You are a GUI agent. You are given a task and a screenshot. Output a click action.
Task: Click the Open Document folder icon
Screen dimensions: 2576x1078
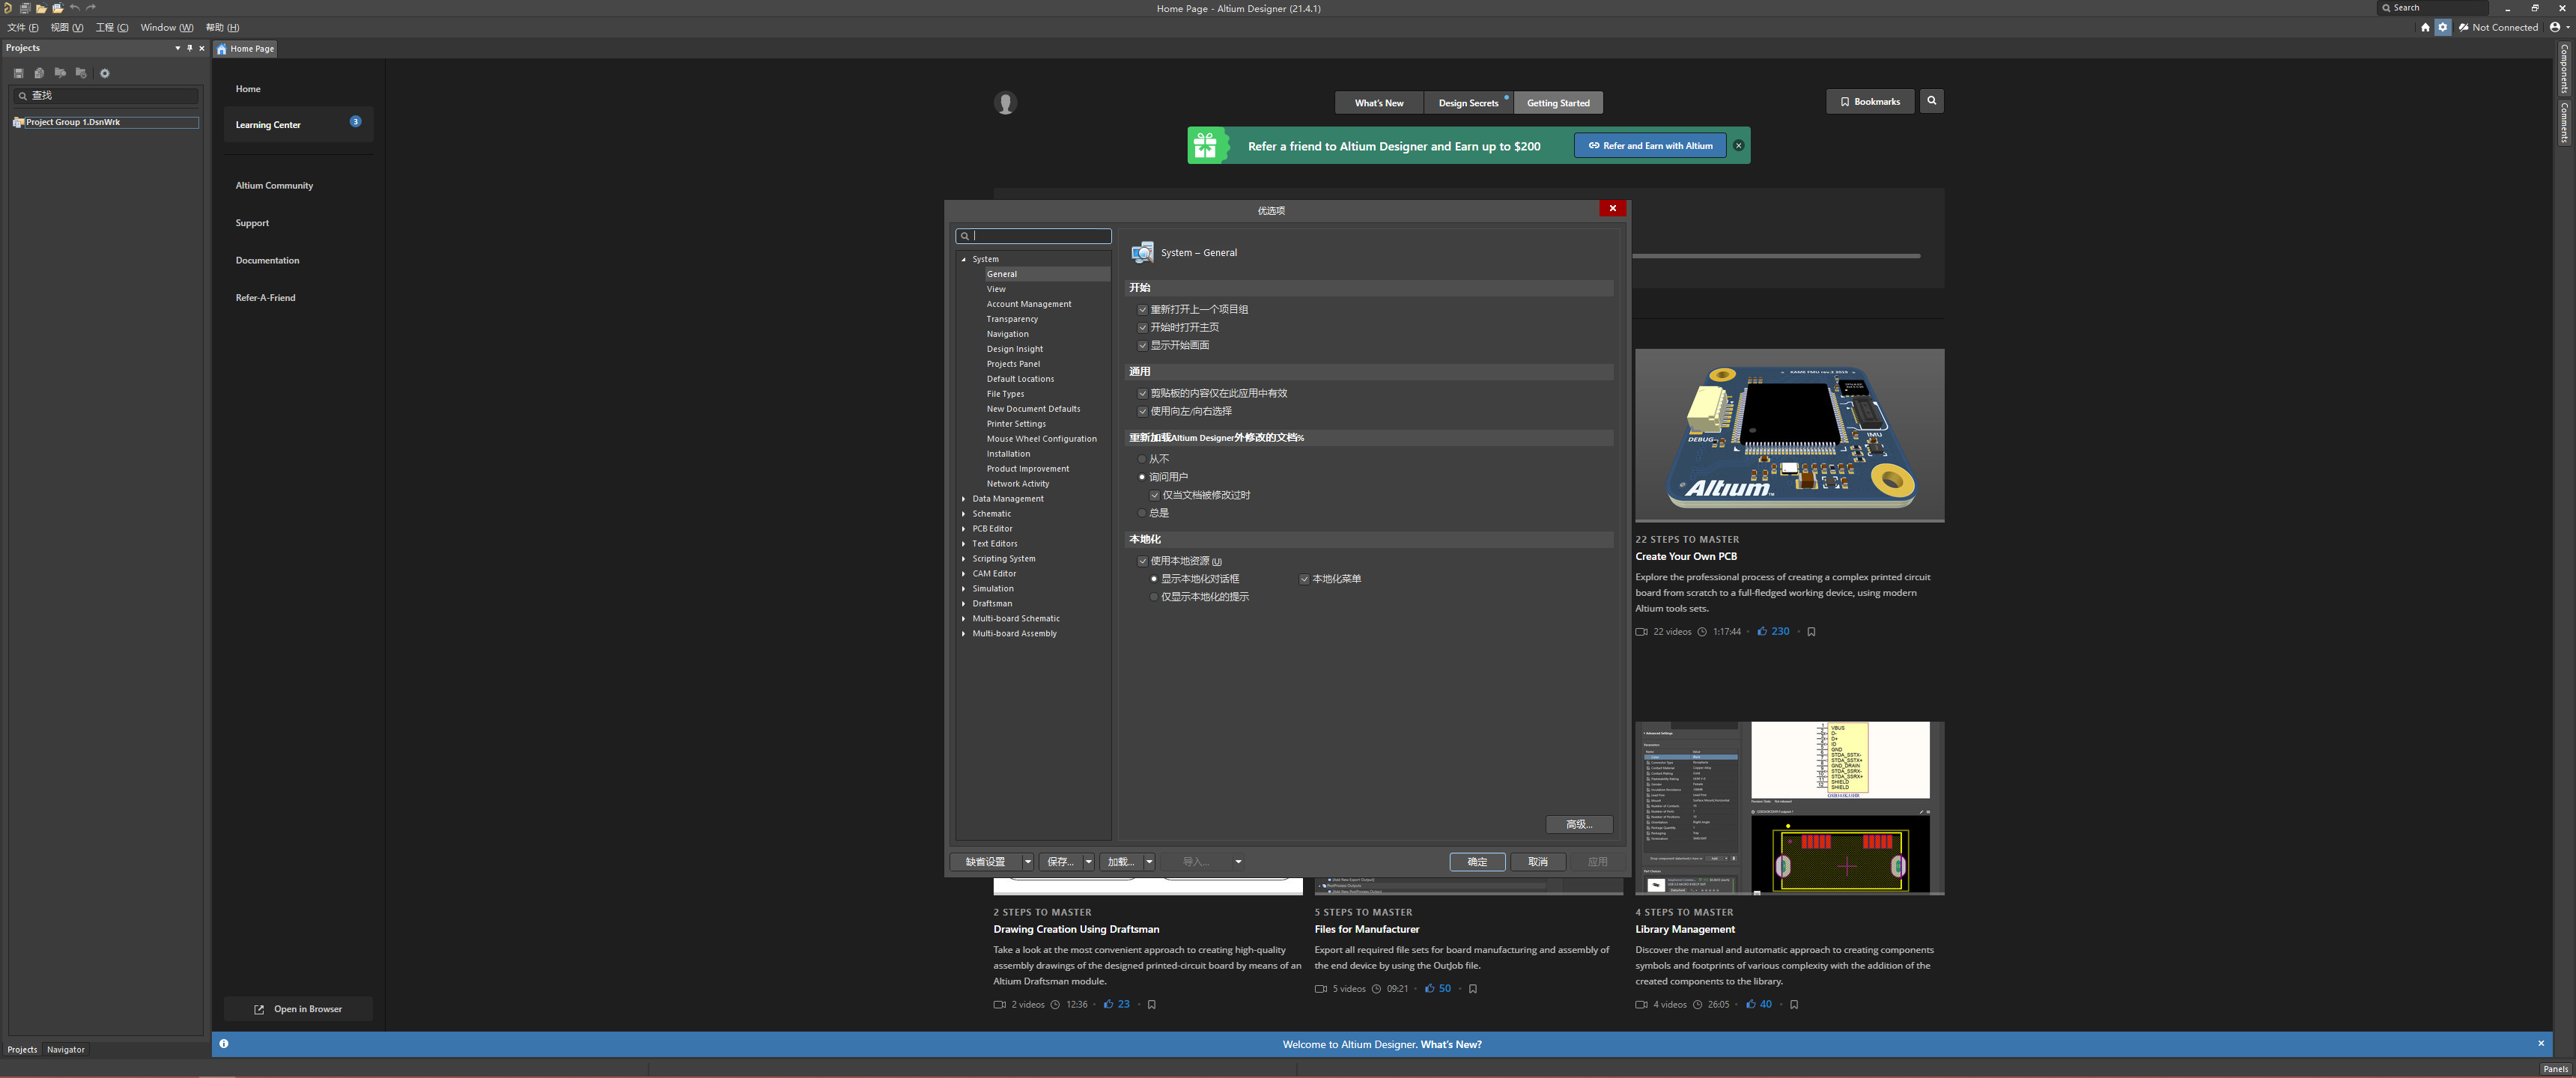[x=42, y=8]
